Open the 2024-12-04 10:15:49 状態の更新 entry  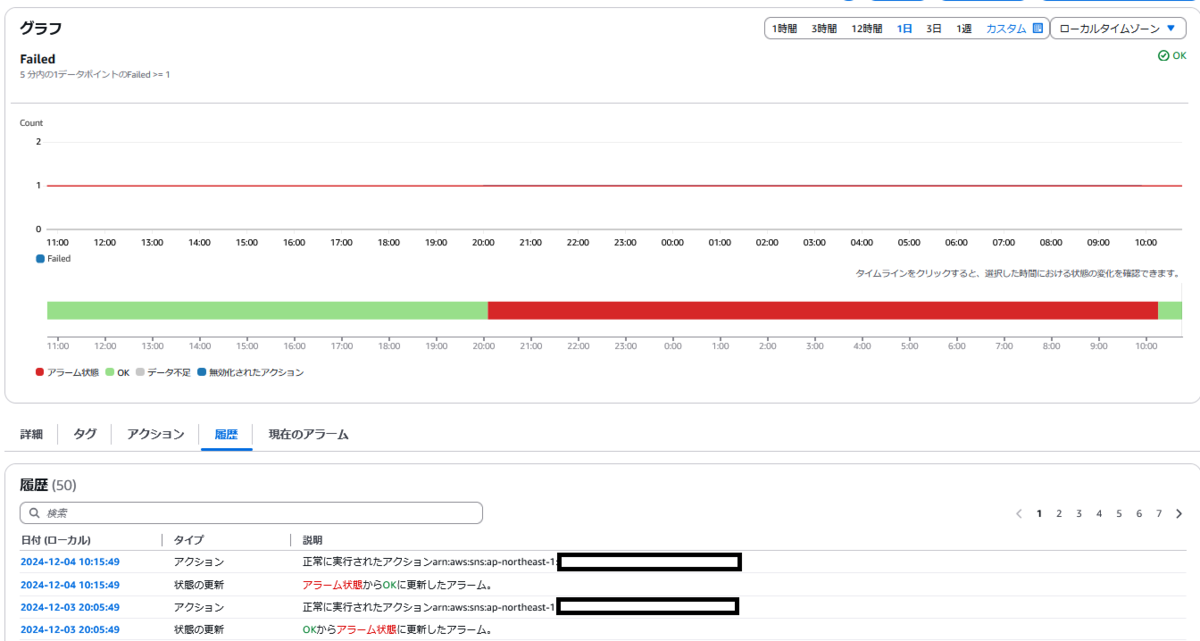click(x=70, y=585)
